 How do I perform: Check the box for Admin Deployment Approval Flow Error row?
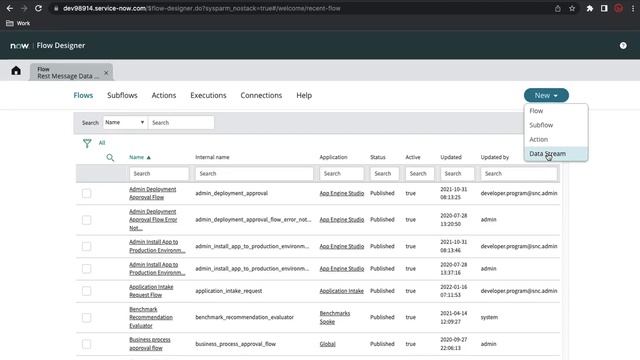click(x=87, y=220)
